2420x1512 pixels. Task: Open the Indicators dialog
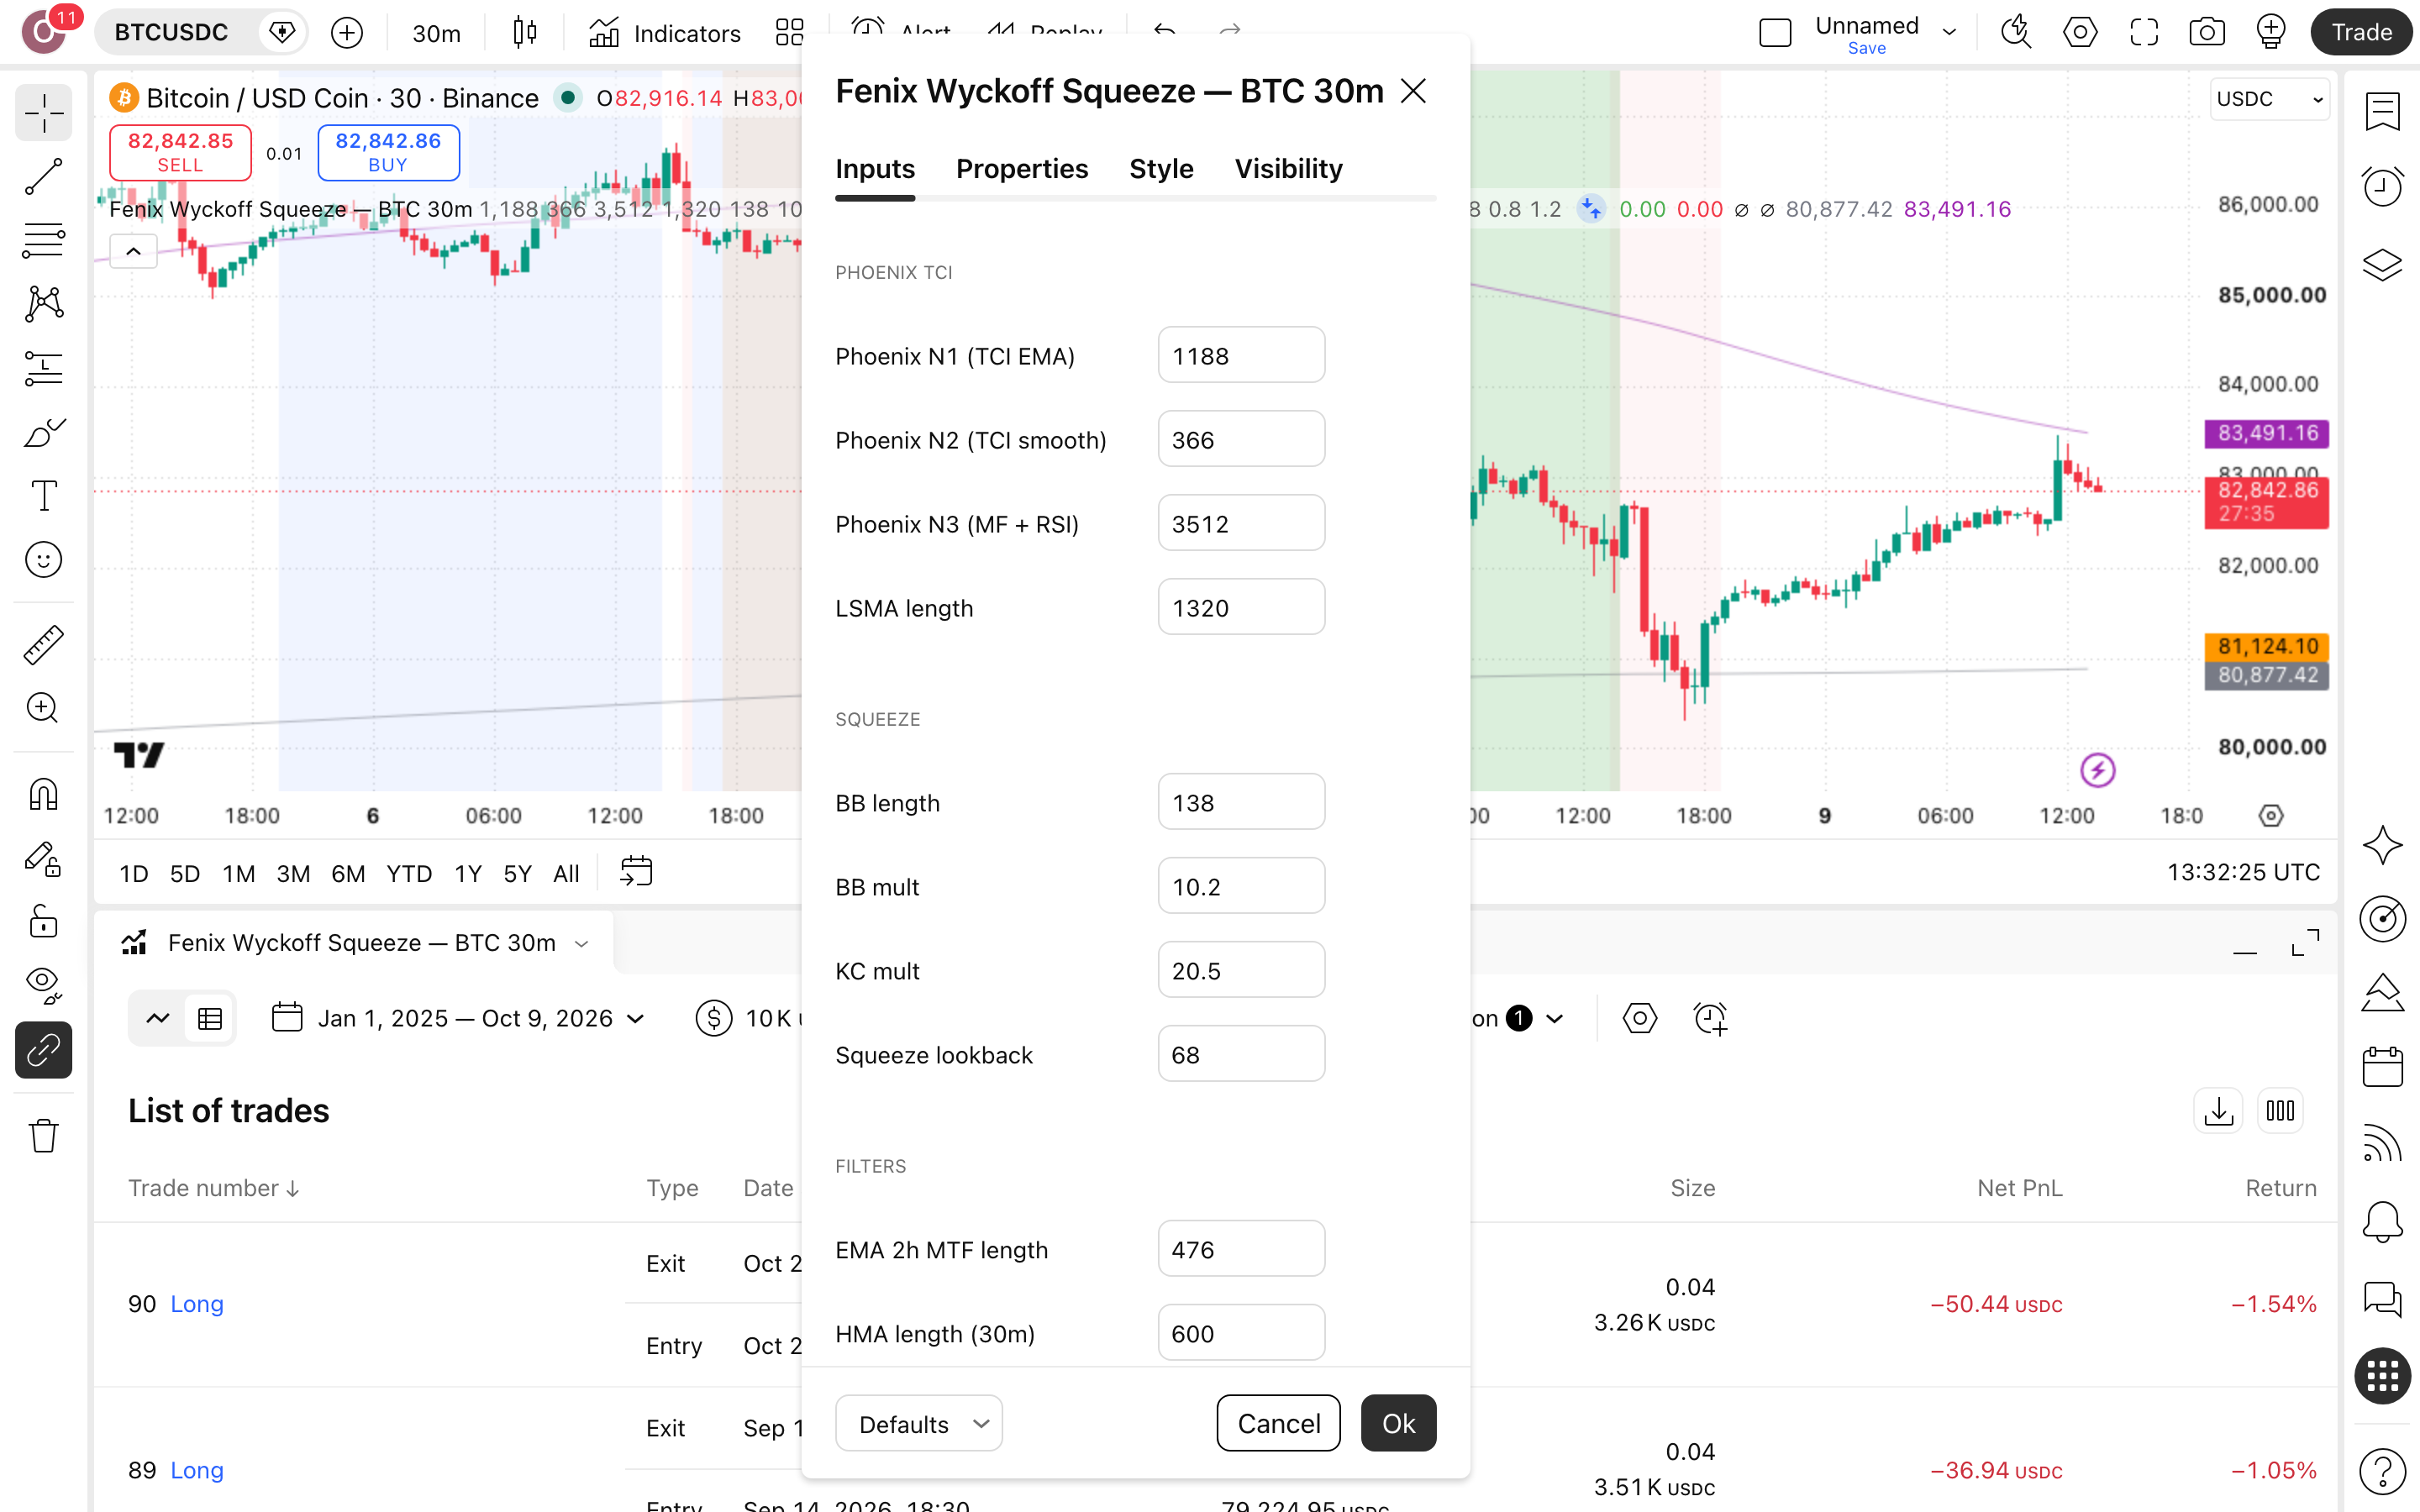click(x=666, y=33)
